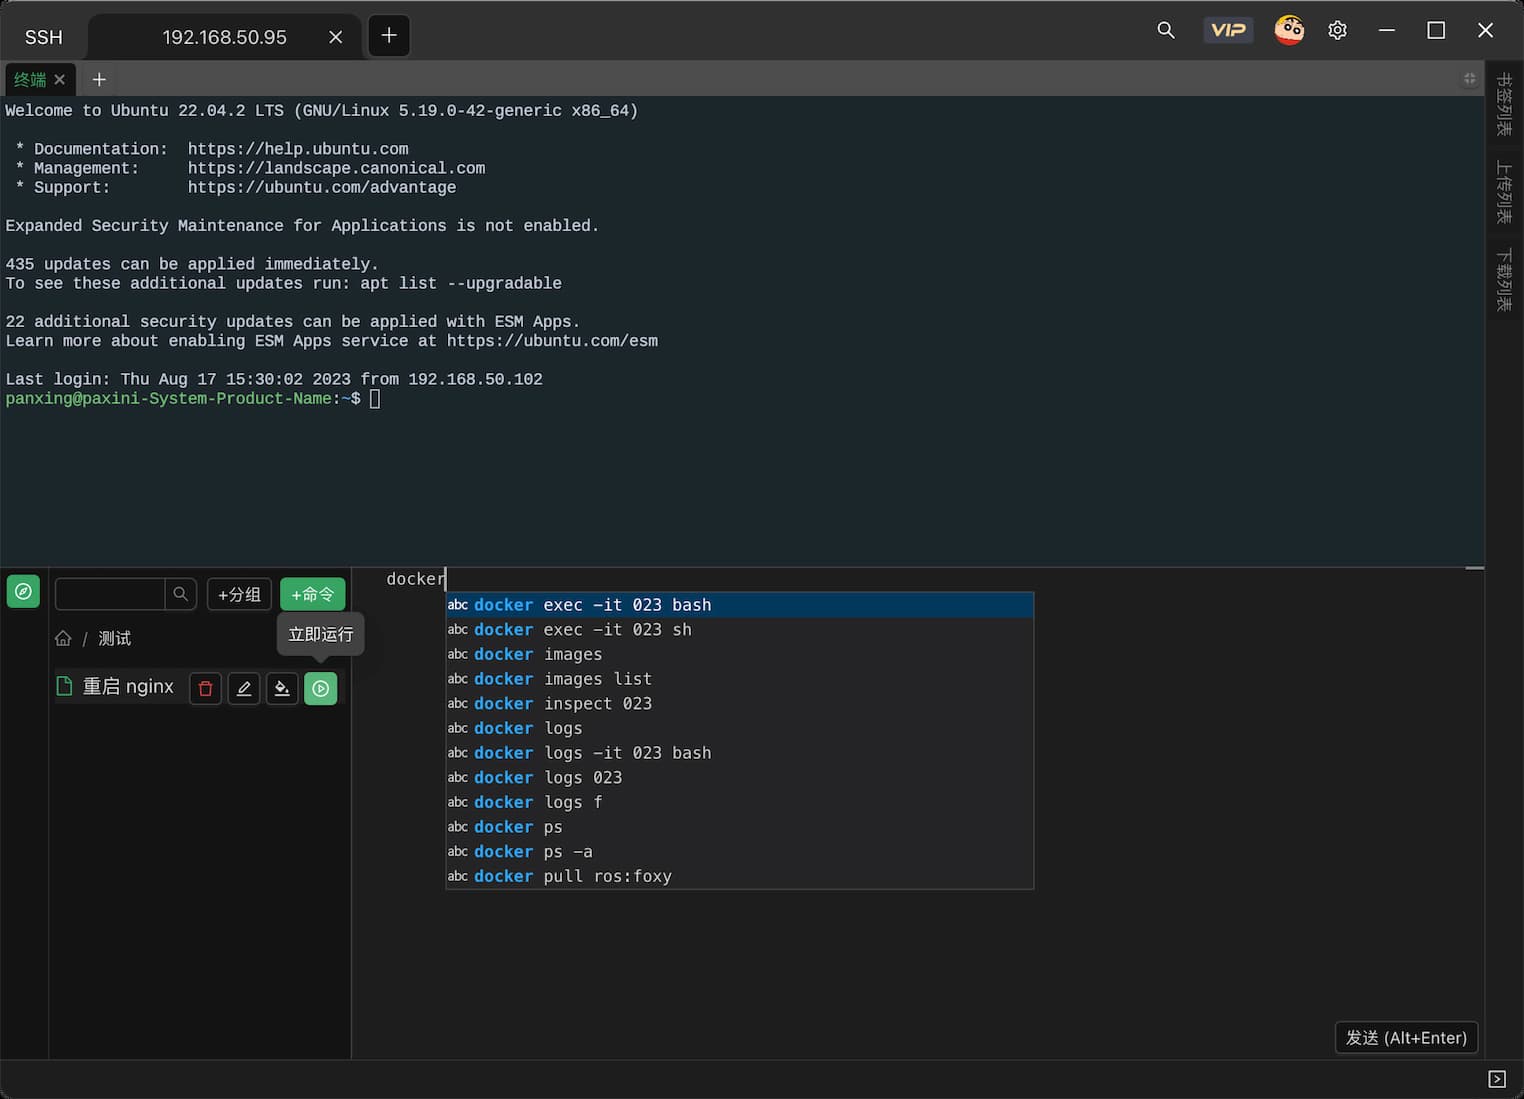Click the red delete icon for 重启 nginx
The width and height of the screenshot is (1524, 1099).
(x=205, y=688)
